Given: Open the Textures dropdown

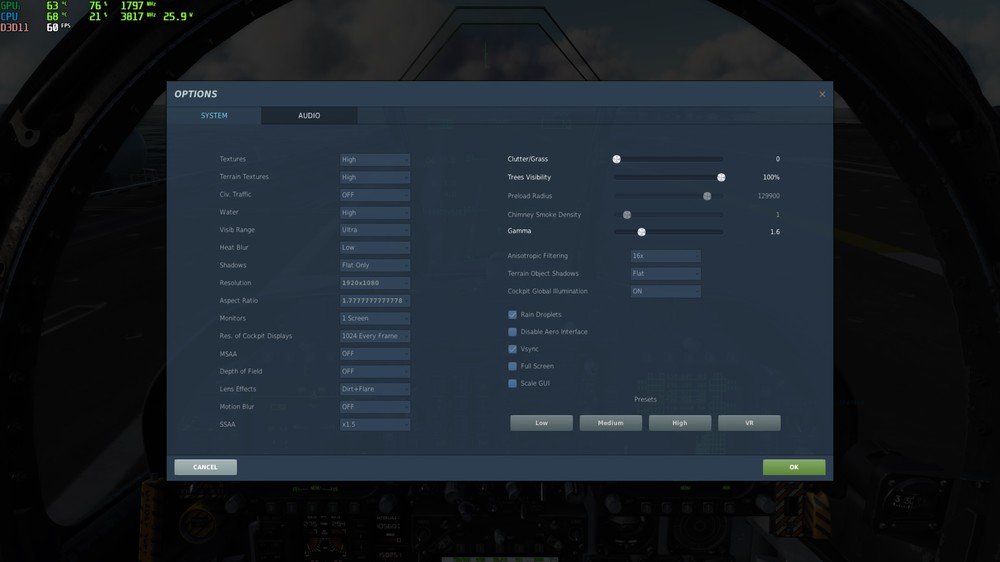Looking at the screenshot, I should click(374, 159).
